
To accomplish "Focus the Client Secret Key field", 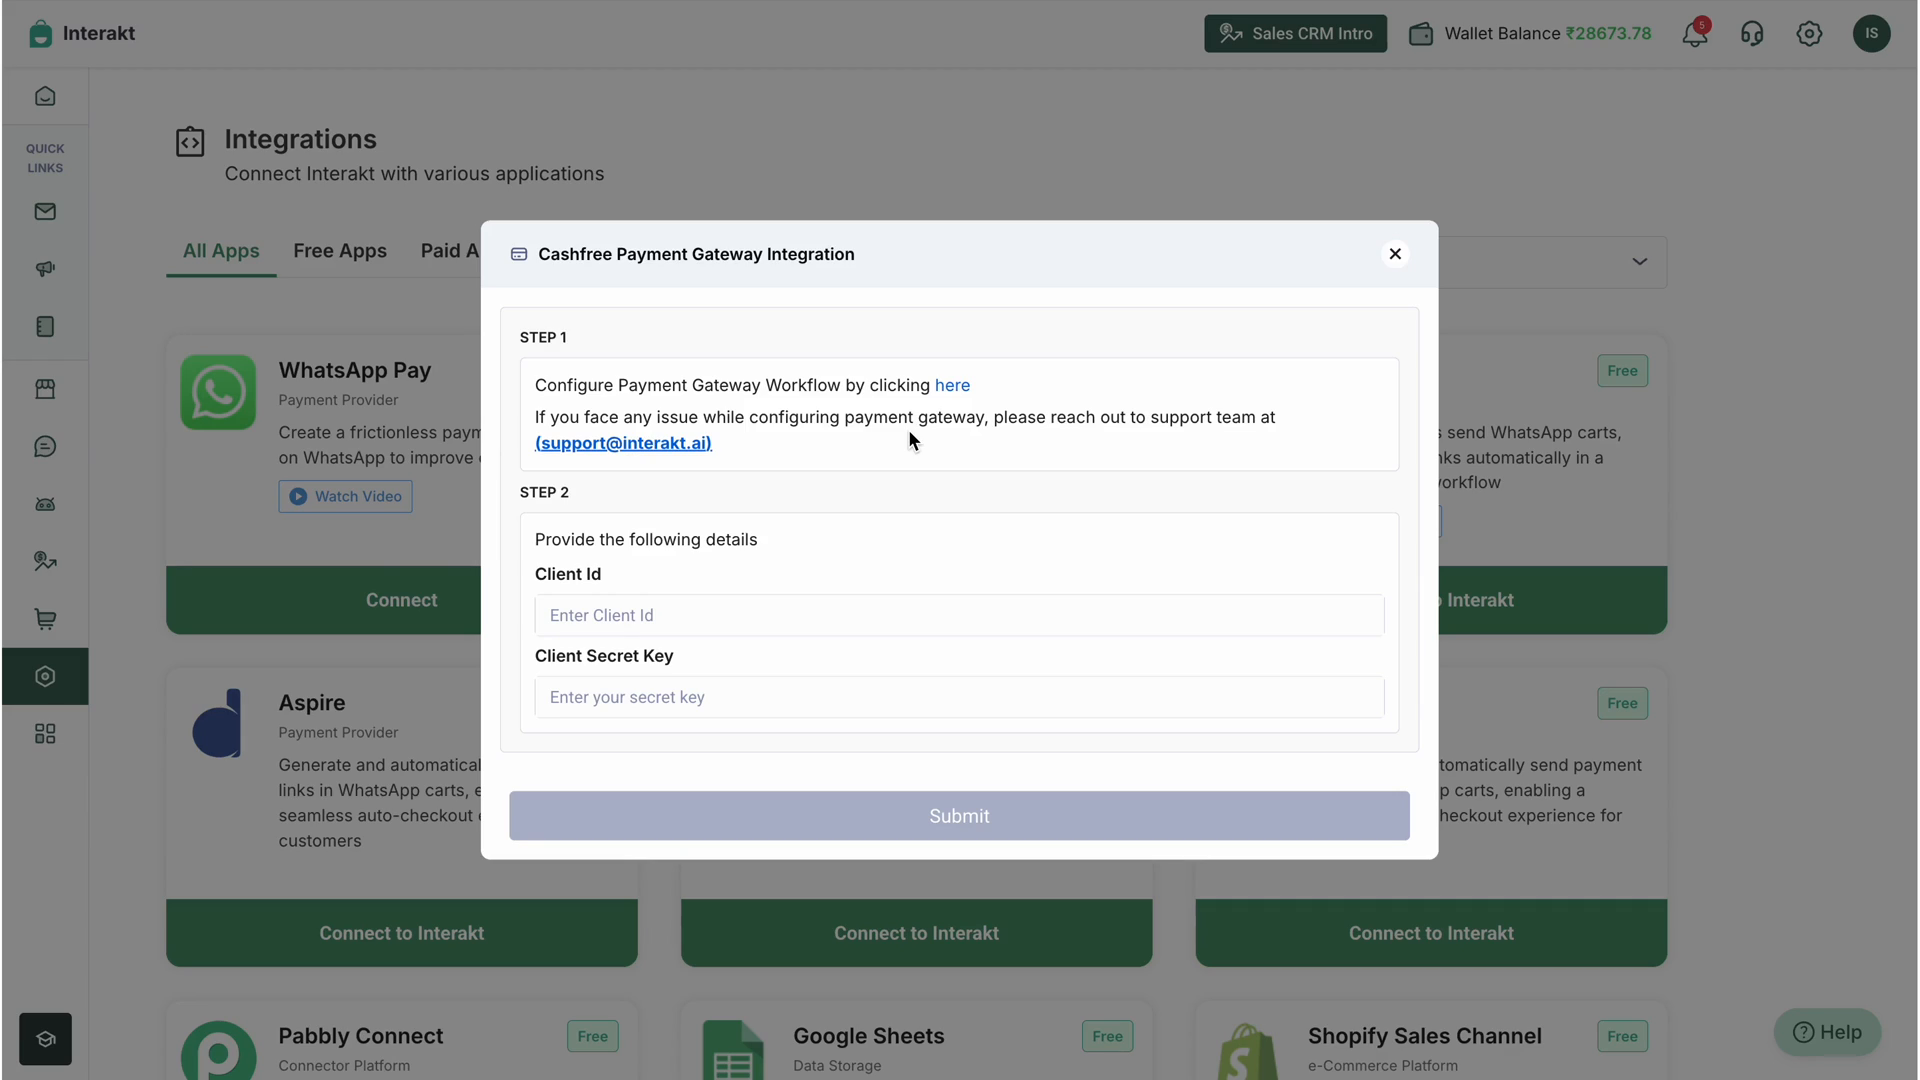I will click(x=959, y=697).
